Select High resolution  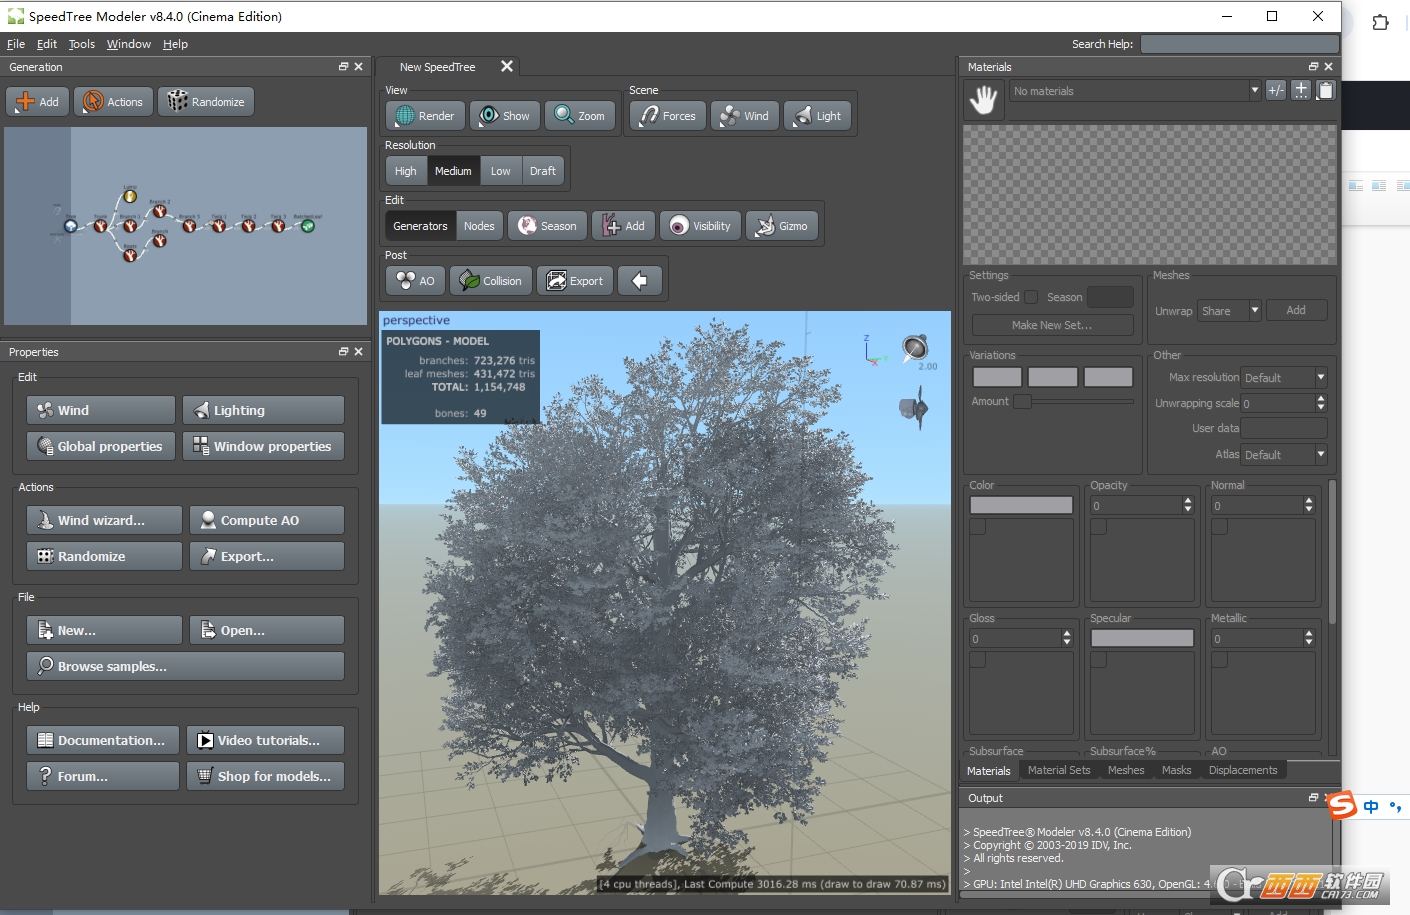coord(406,171)
